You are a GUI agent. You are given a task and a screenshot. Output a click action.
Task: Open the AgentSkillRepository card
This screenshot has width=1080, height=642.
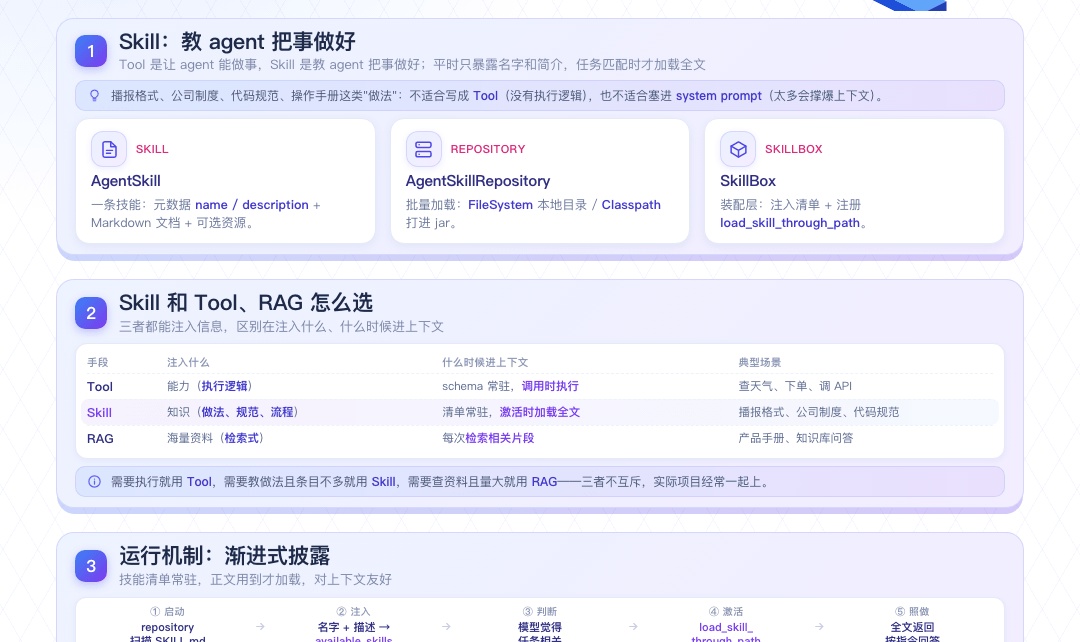coord(540,181)
